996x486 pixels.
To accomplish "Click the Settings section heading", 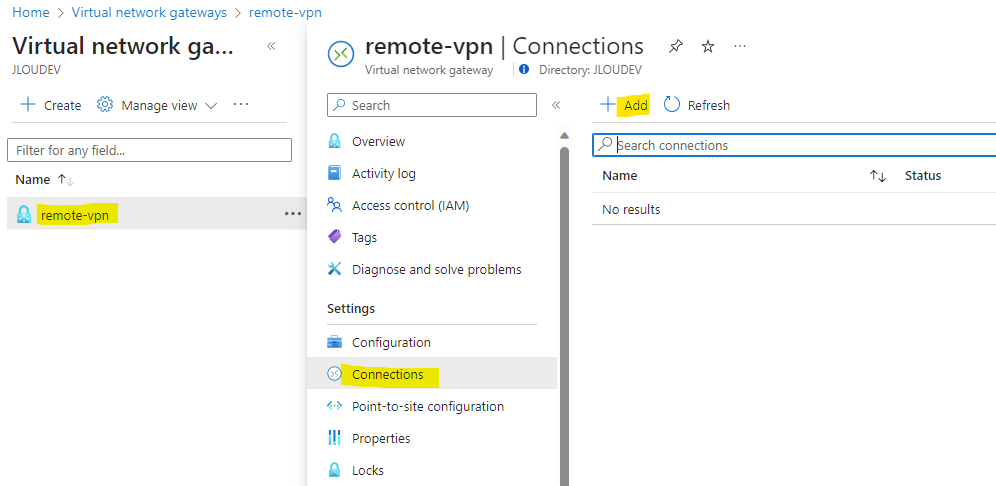I will (351, 309).
